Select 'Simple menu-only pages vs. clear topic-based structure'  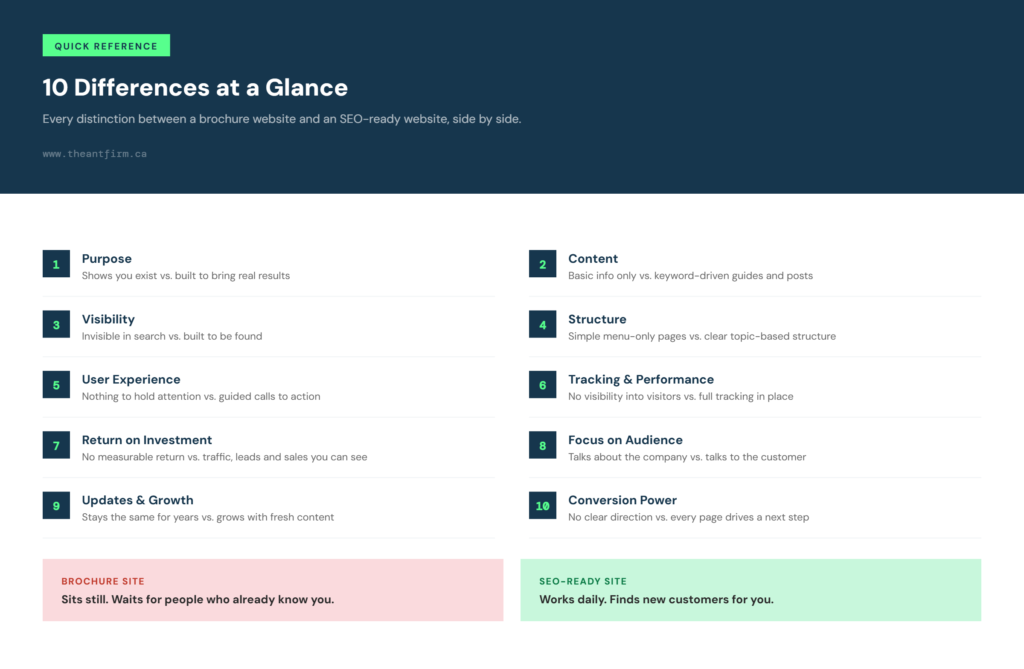702,336
